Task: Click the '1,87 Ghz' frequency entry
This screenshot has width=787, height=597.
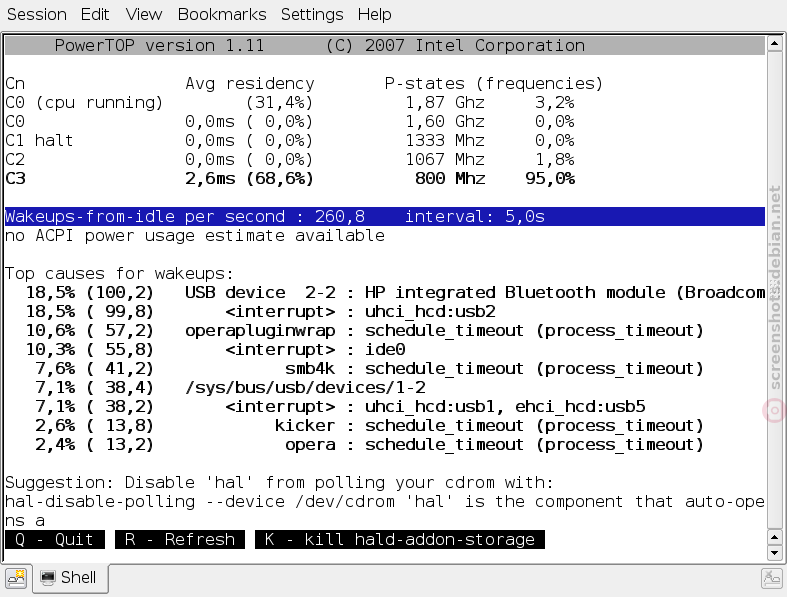Action: click(445, 103)
